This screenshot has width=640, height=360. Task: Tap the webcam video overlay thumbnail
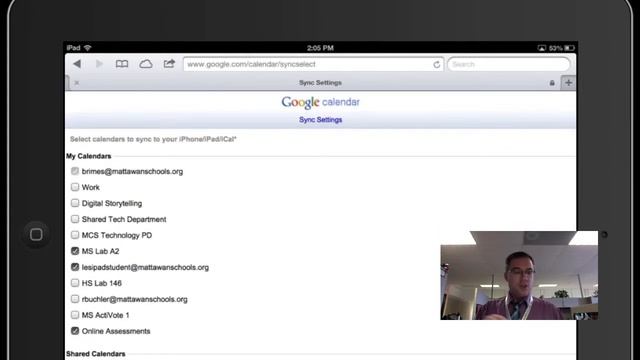click(519, 276)
